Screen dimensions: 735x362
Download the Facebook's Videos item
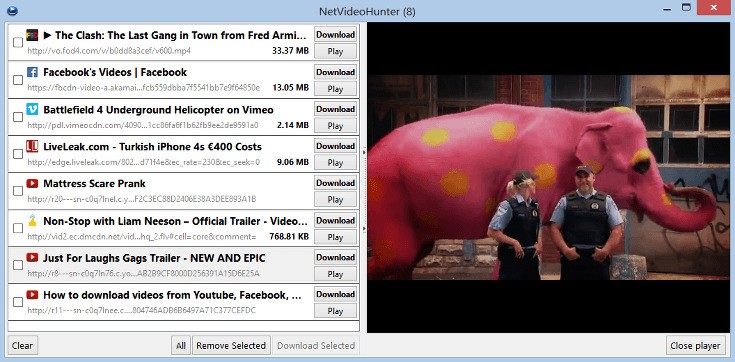(335, 72)
